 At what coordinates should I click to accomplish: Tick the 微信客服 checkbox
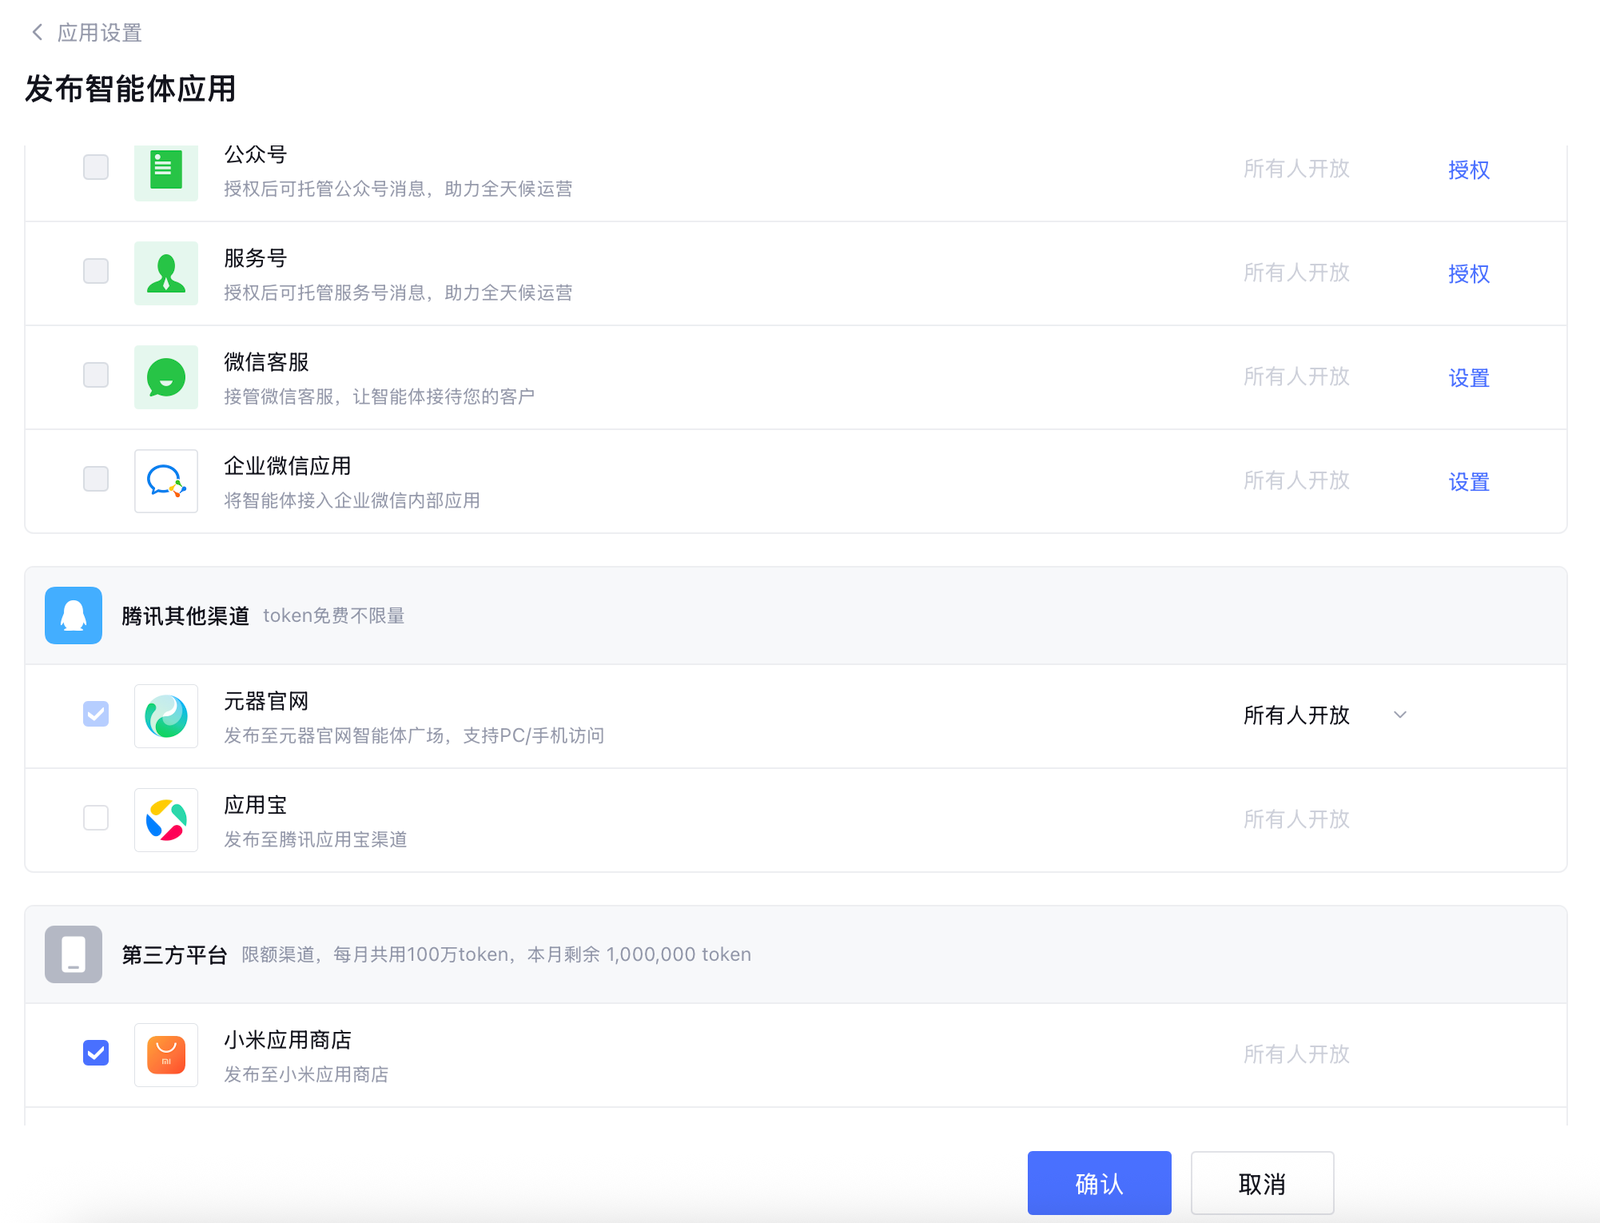96,375
